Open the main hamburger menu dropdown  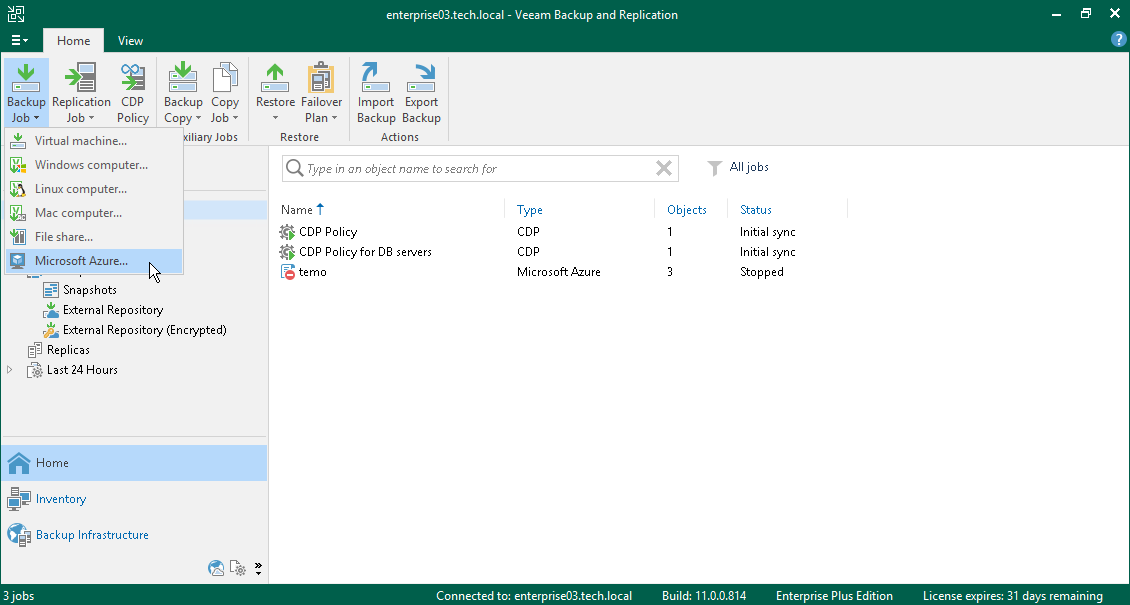pyautogui.click(x=19, y=40)
